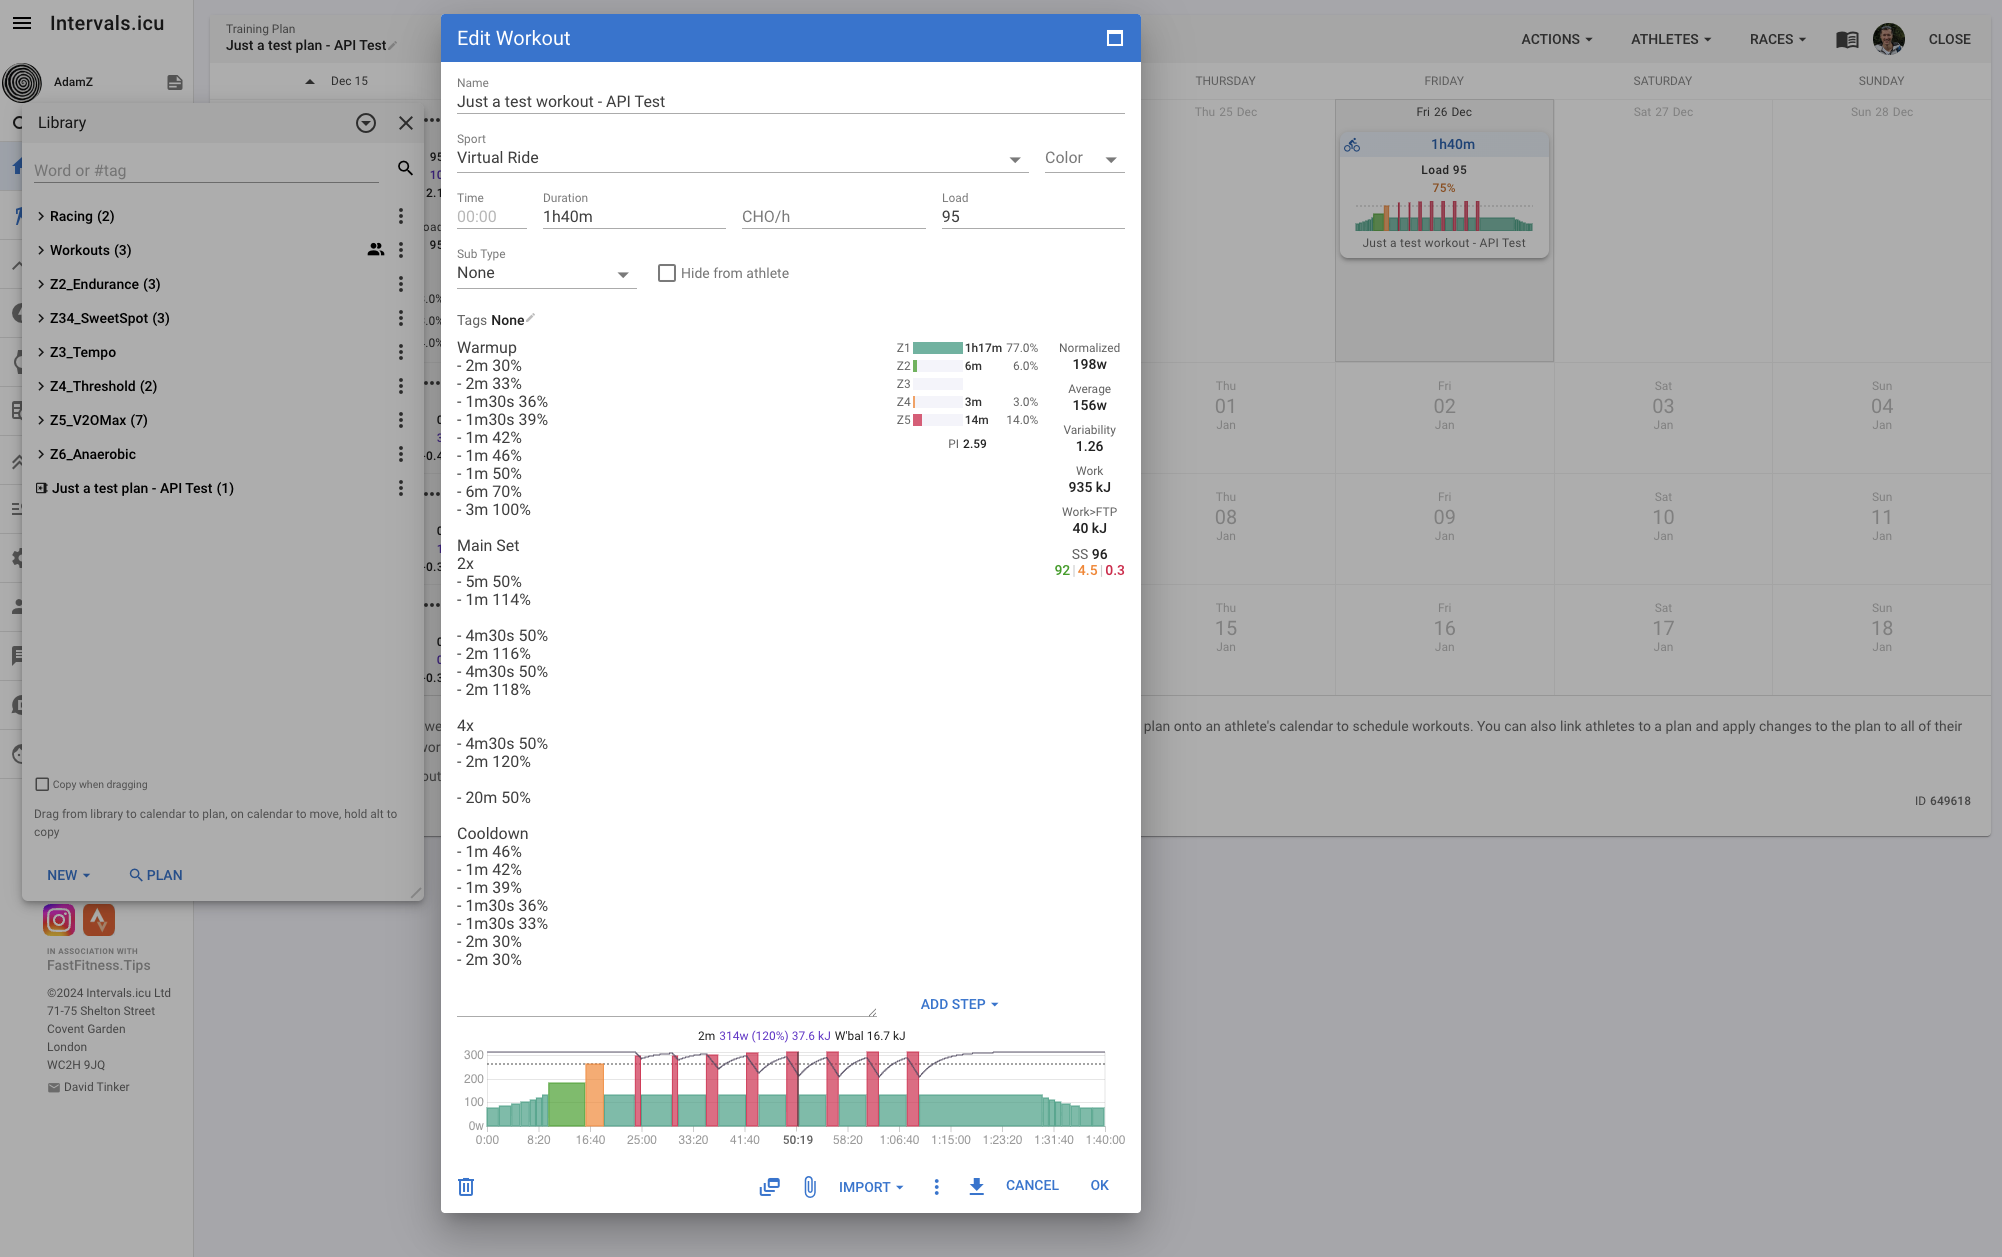
Task: Click the download workout icon
Action: [x=976, y=1186]
